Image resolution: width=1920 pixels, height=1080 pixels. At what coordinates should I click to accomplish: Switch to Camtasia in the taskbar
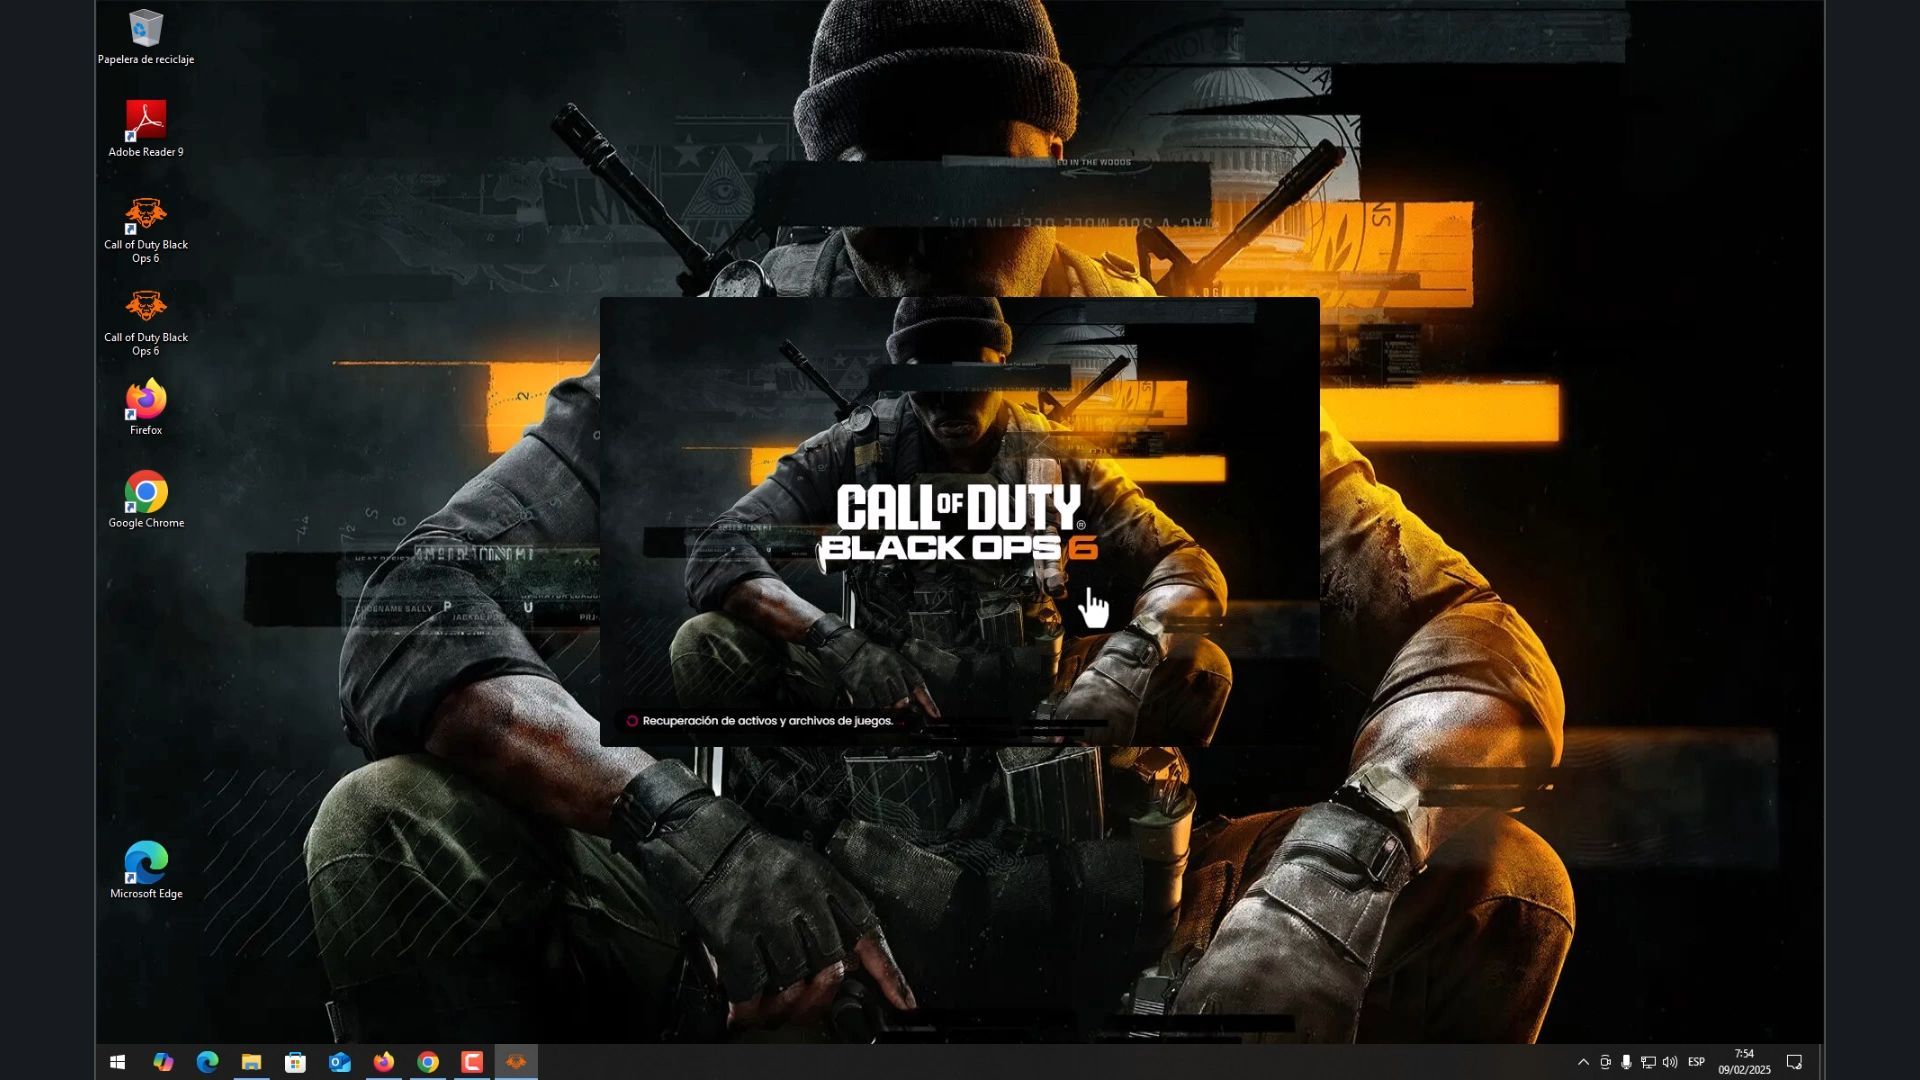coord(472,1062)
